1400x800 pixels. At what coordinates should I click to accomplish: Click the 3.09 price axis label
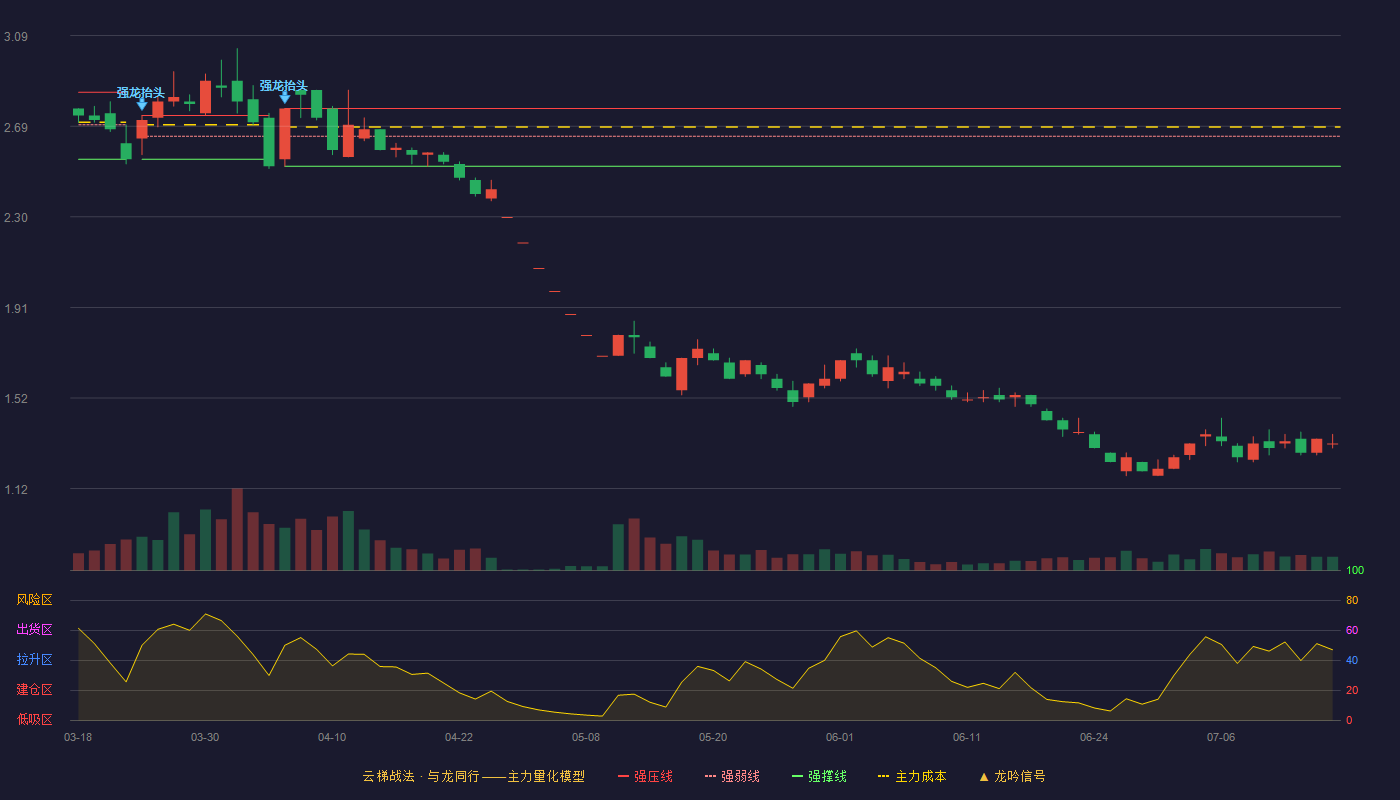click(x=16, y=37)
